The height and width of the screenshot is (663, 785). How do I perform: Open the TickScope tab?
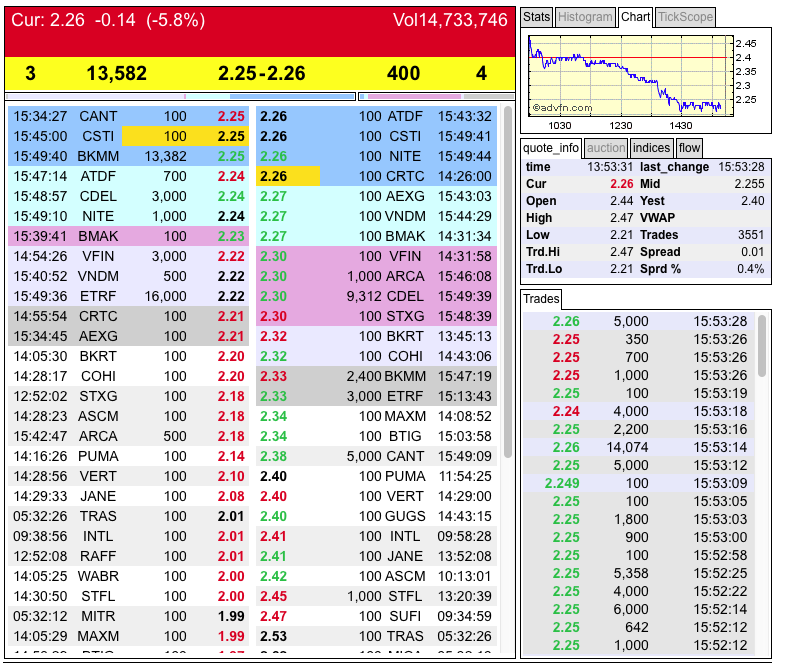(685, 17)
